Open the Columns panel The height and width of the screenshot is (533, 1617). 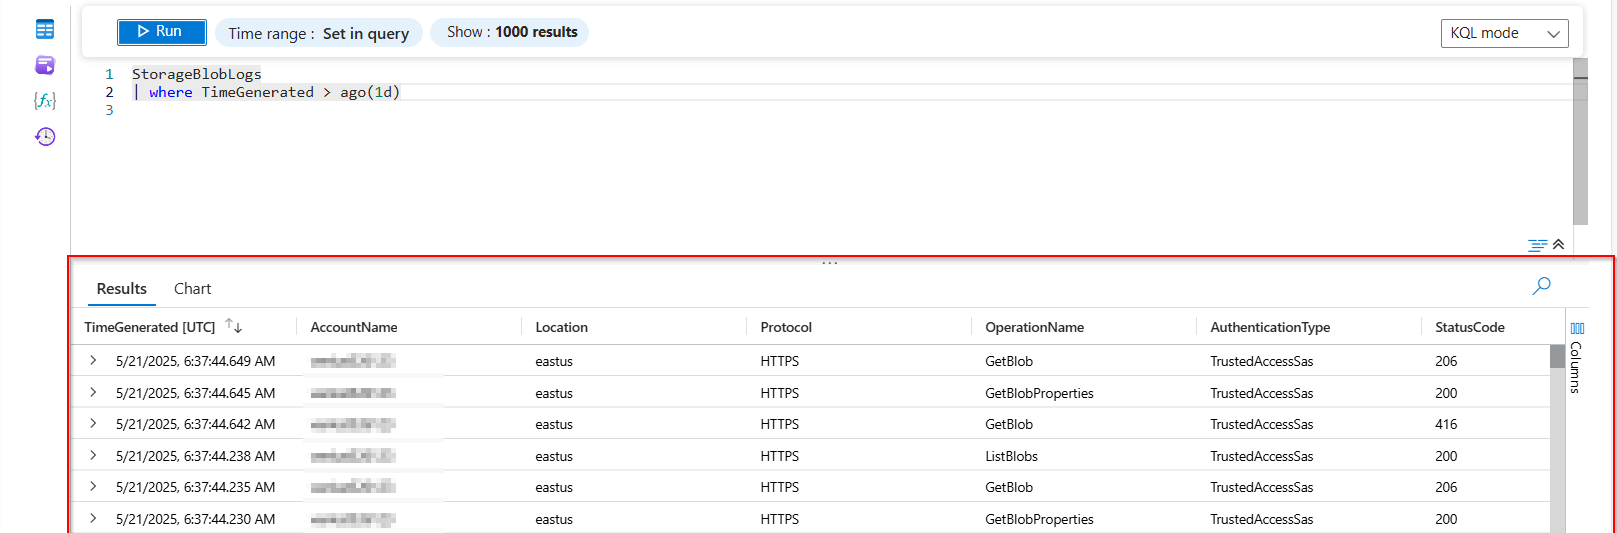pyautogui.click(x=1576, y=357)
